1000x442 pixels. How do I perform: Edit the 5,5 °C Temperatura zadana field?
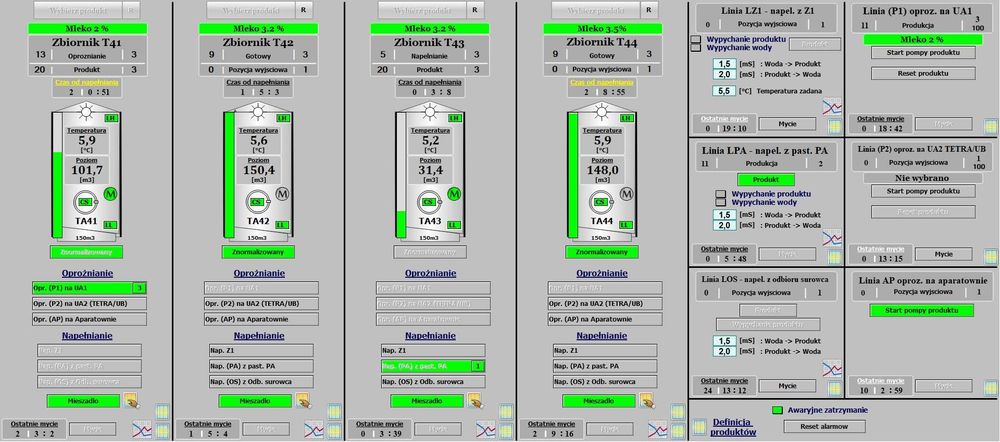(x=723, y=91)
